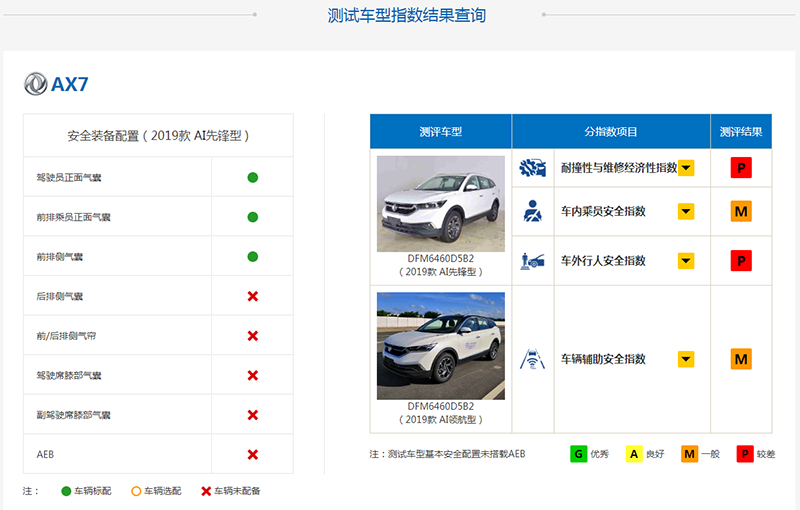The width and height of the screenshot is (800, 510).
Task: Click the 驾驶员正面气囊 label
Action: pyautogui.click(x=69, y=177)
